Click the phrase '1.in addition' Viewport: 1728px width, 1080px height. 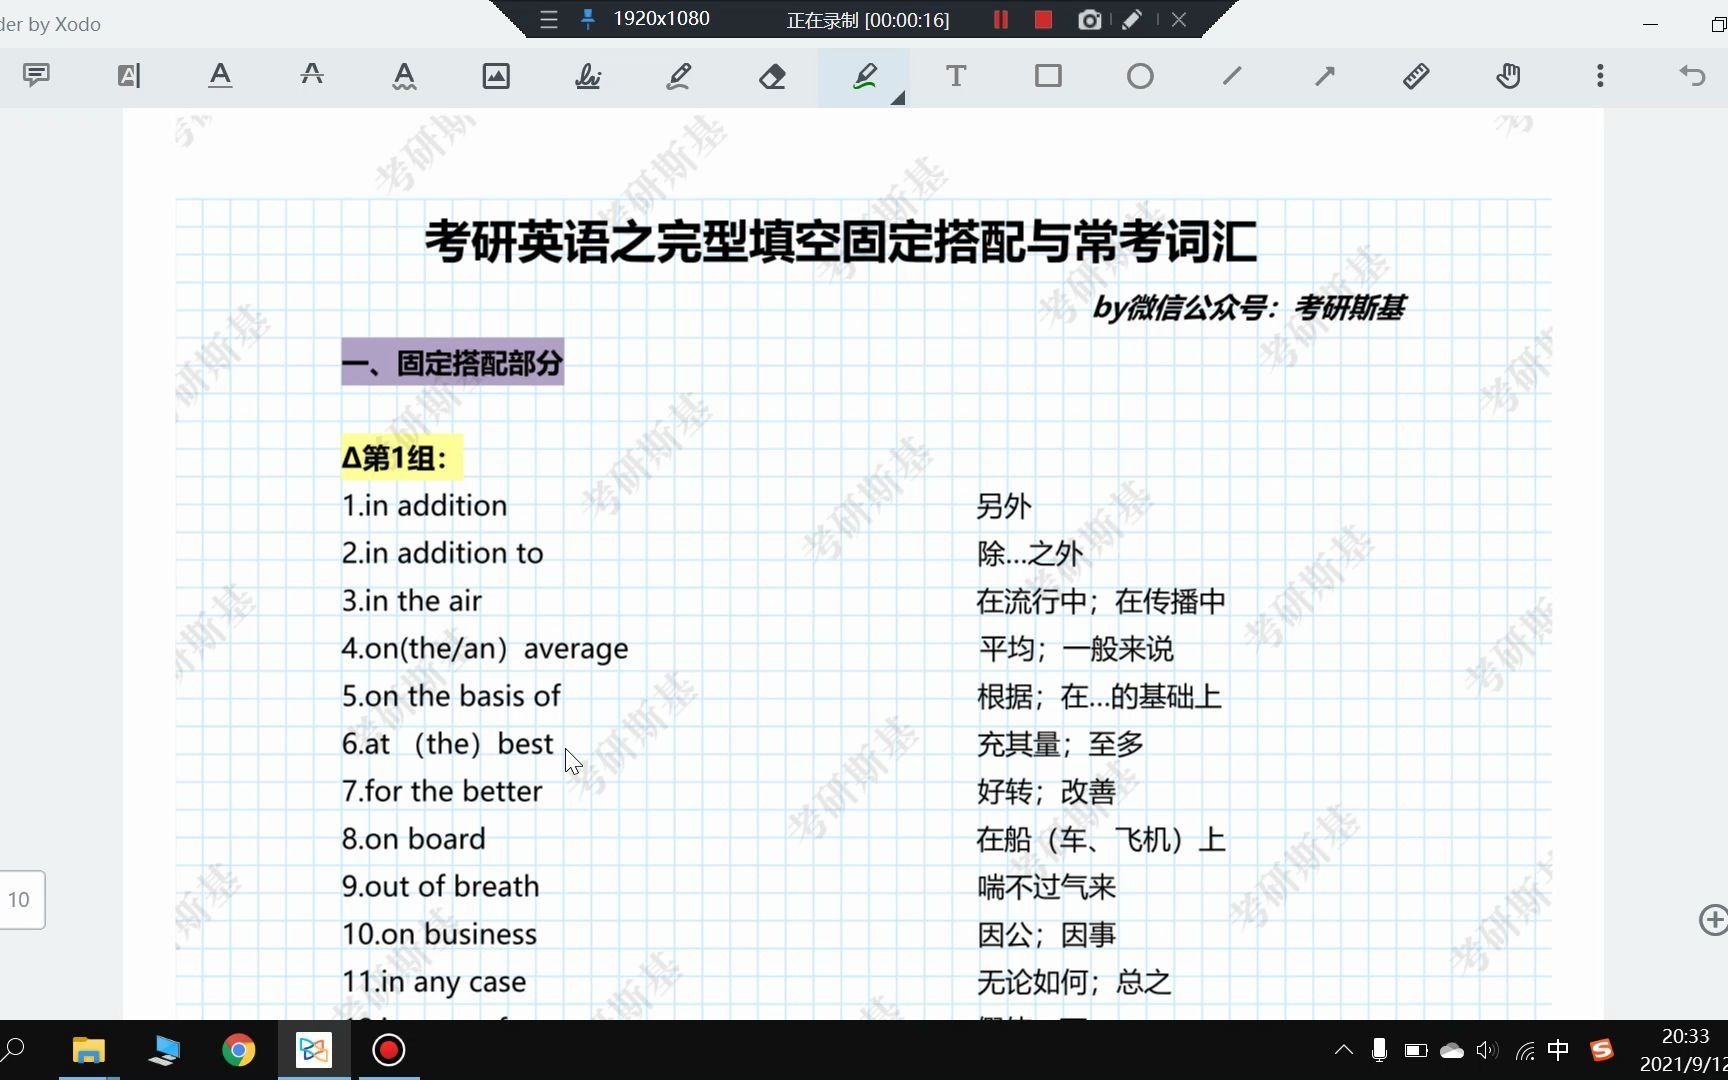pos(424,506)
